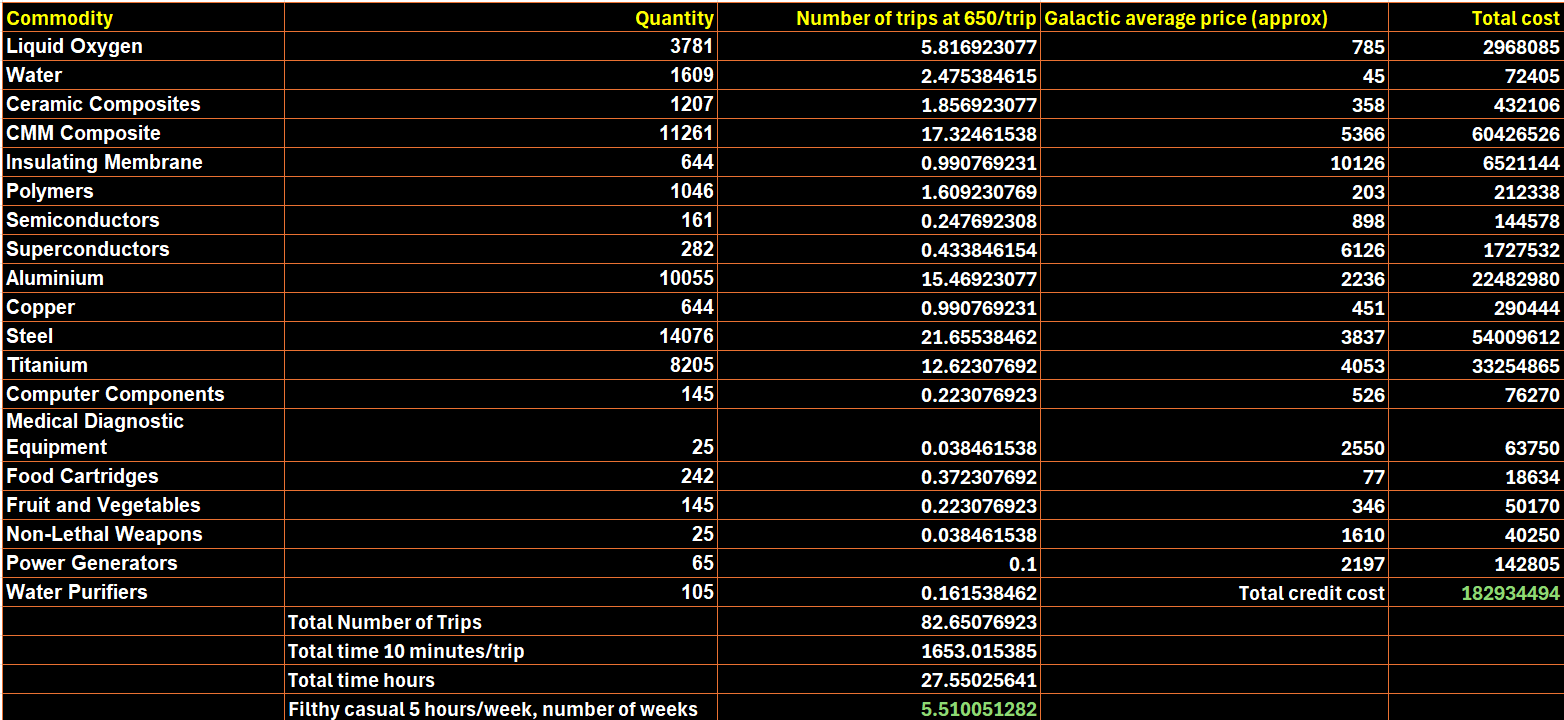1564x720 pixels.
Task: Click Insulating Membrane price 10126
Action: coord(1215,162)
